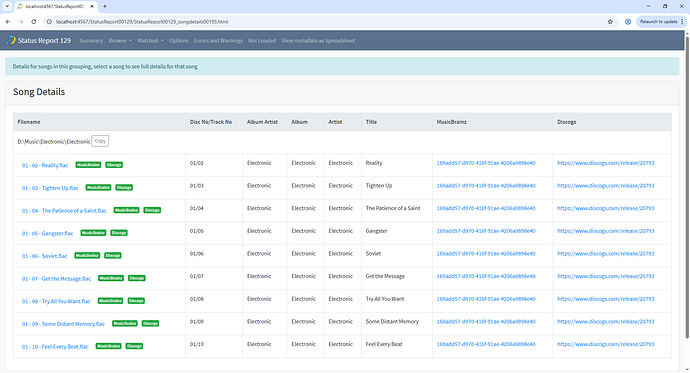Expand the Matched dropdown menu
Image resolution: width=690 pixels, height=373 pixels.
point(150,40)
